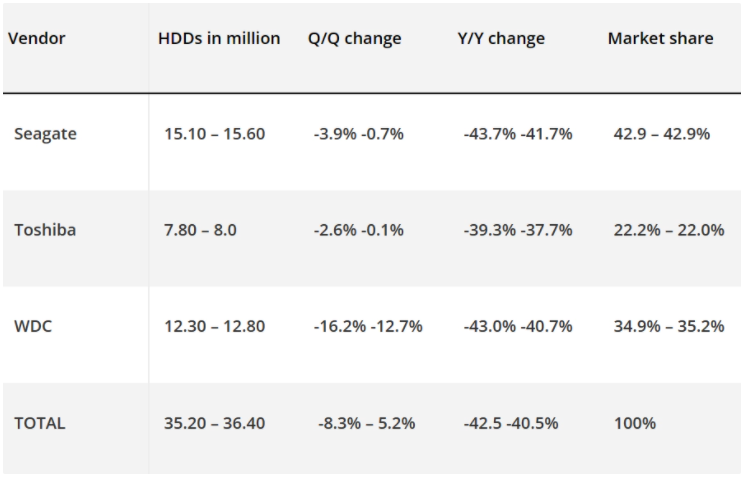Click the Toshiba vendor cell
This screenshot has width=743, height=479.
point(45,230)
